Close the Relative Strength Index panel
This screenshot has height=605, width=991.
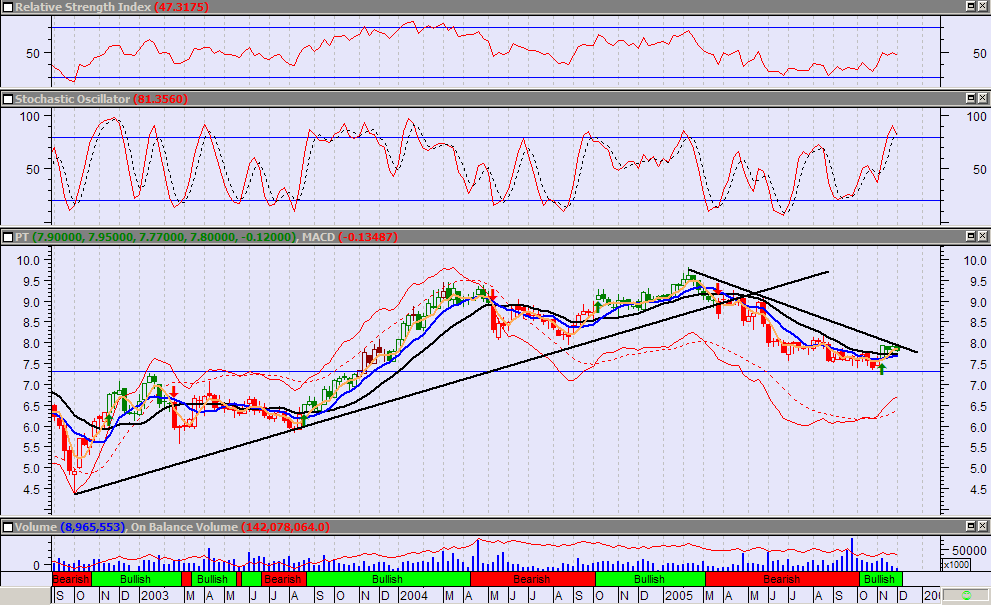(983, 7)
